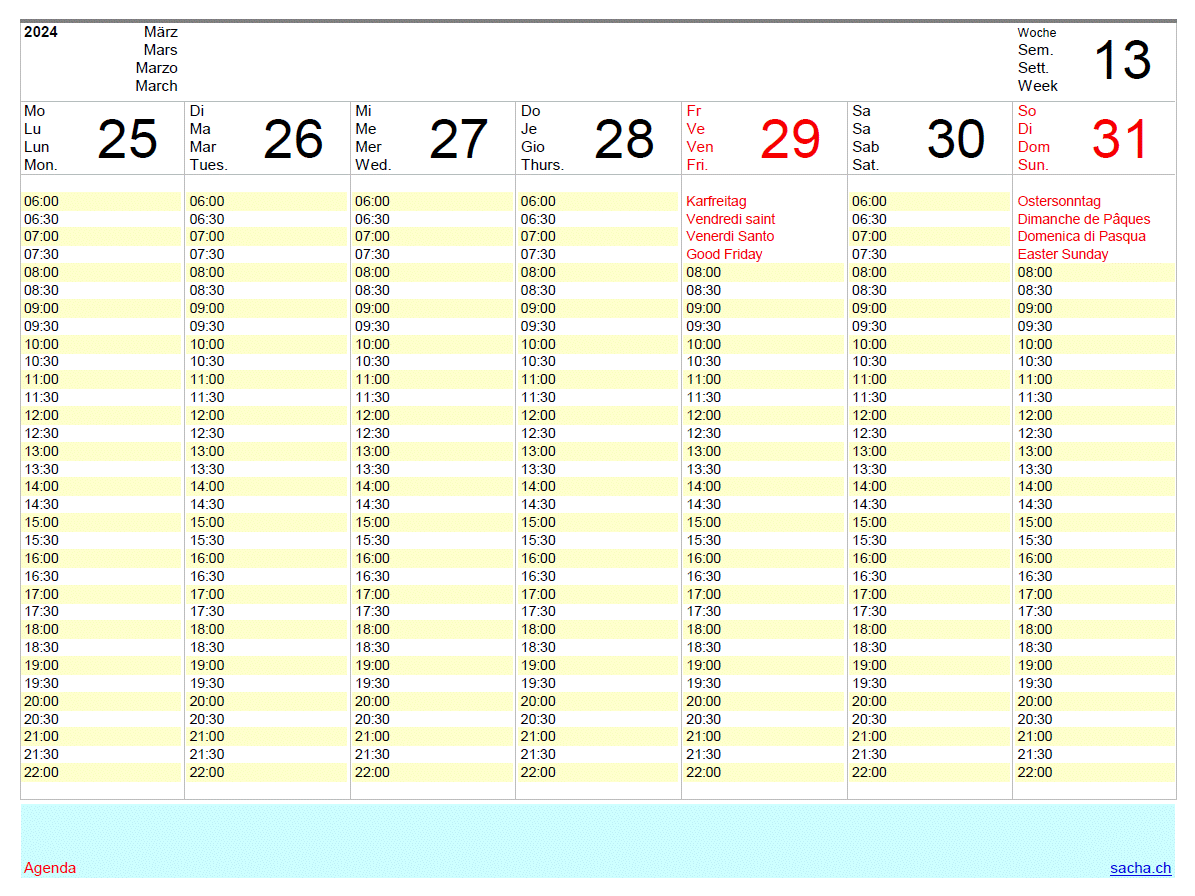Select the month name März

(161, 32)
